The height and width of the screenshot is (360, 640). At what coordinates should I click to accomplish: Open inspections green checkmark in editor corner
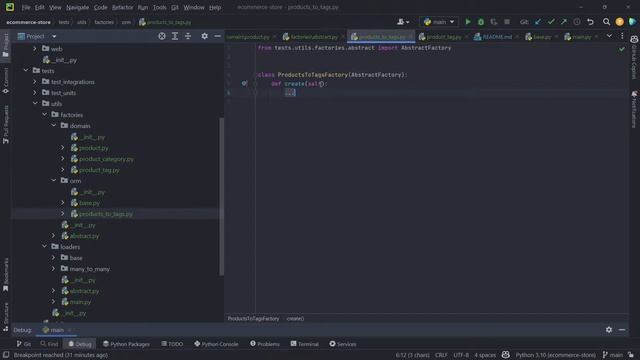click(622, 49)
